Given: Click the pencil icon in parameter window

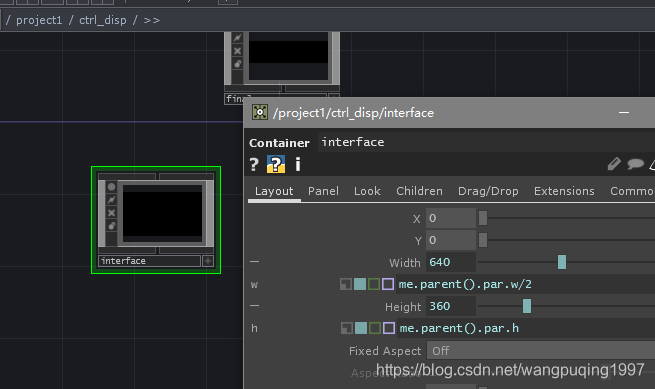Looking at the screenshot, I should [x=614, y=164].
